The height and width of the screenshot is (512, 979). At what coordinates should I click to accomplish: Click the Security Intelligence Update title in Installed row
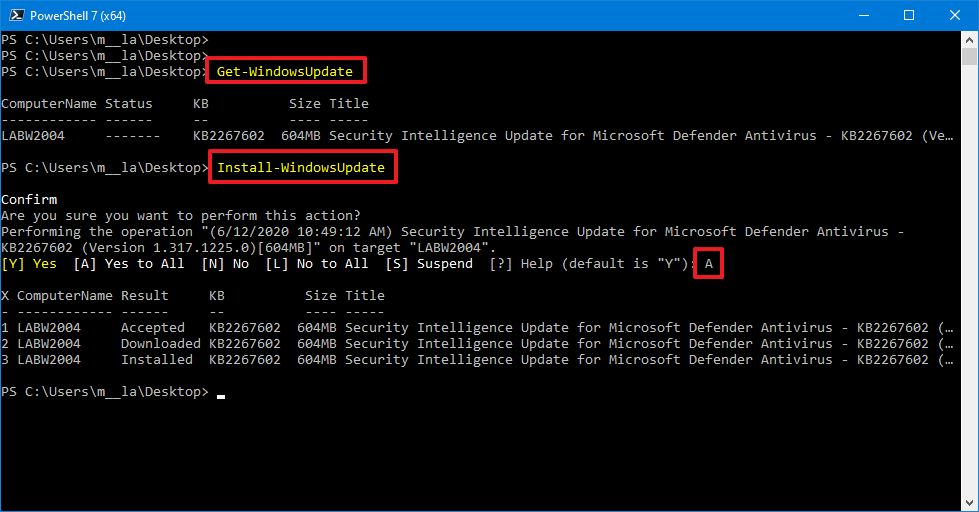tap(649, 360)
